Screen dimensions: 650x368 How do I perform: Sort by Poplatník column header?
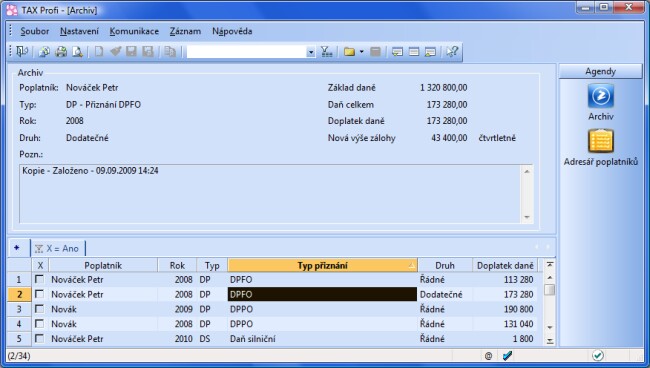click(x=103, y=266)
